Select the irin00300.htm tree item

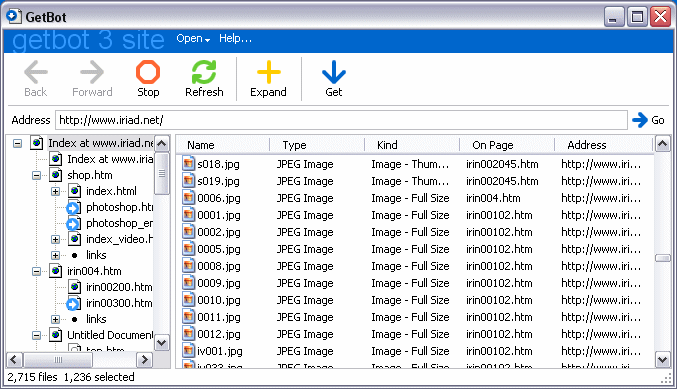click(x=119, y=304)
